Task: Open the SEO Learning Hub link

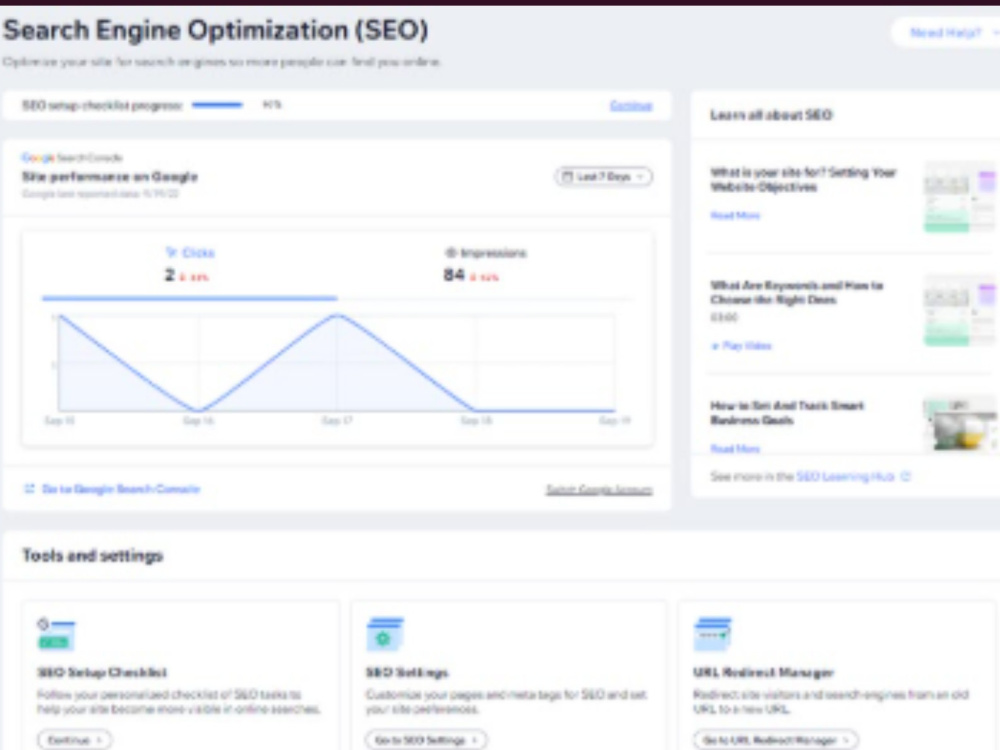Action: 846,476
